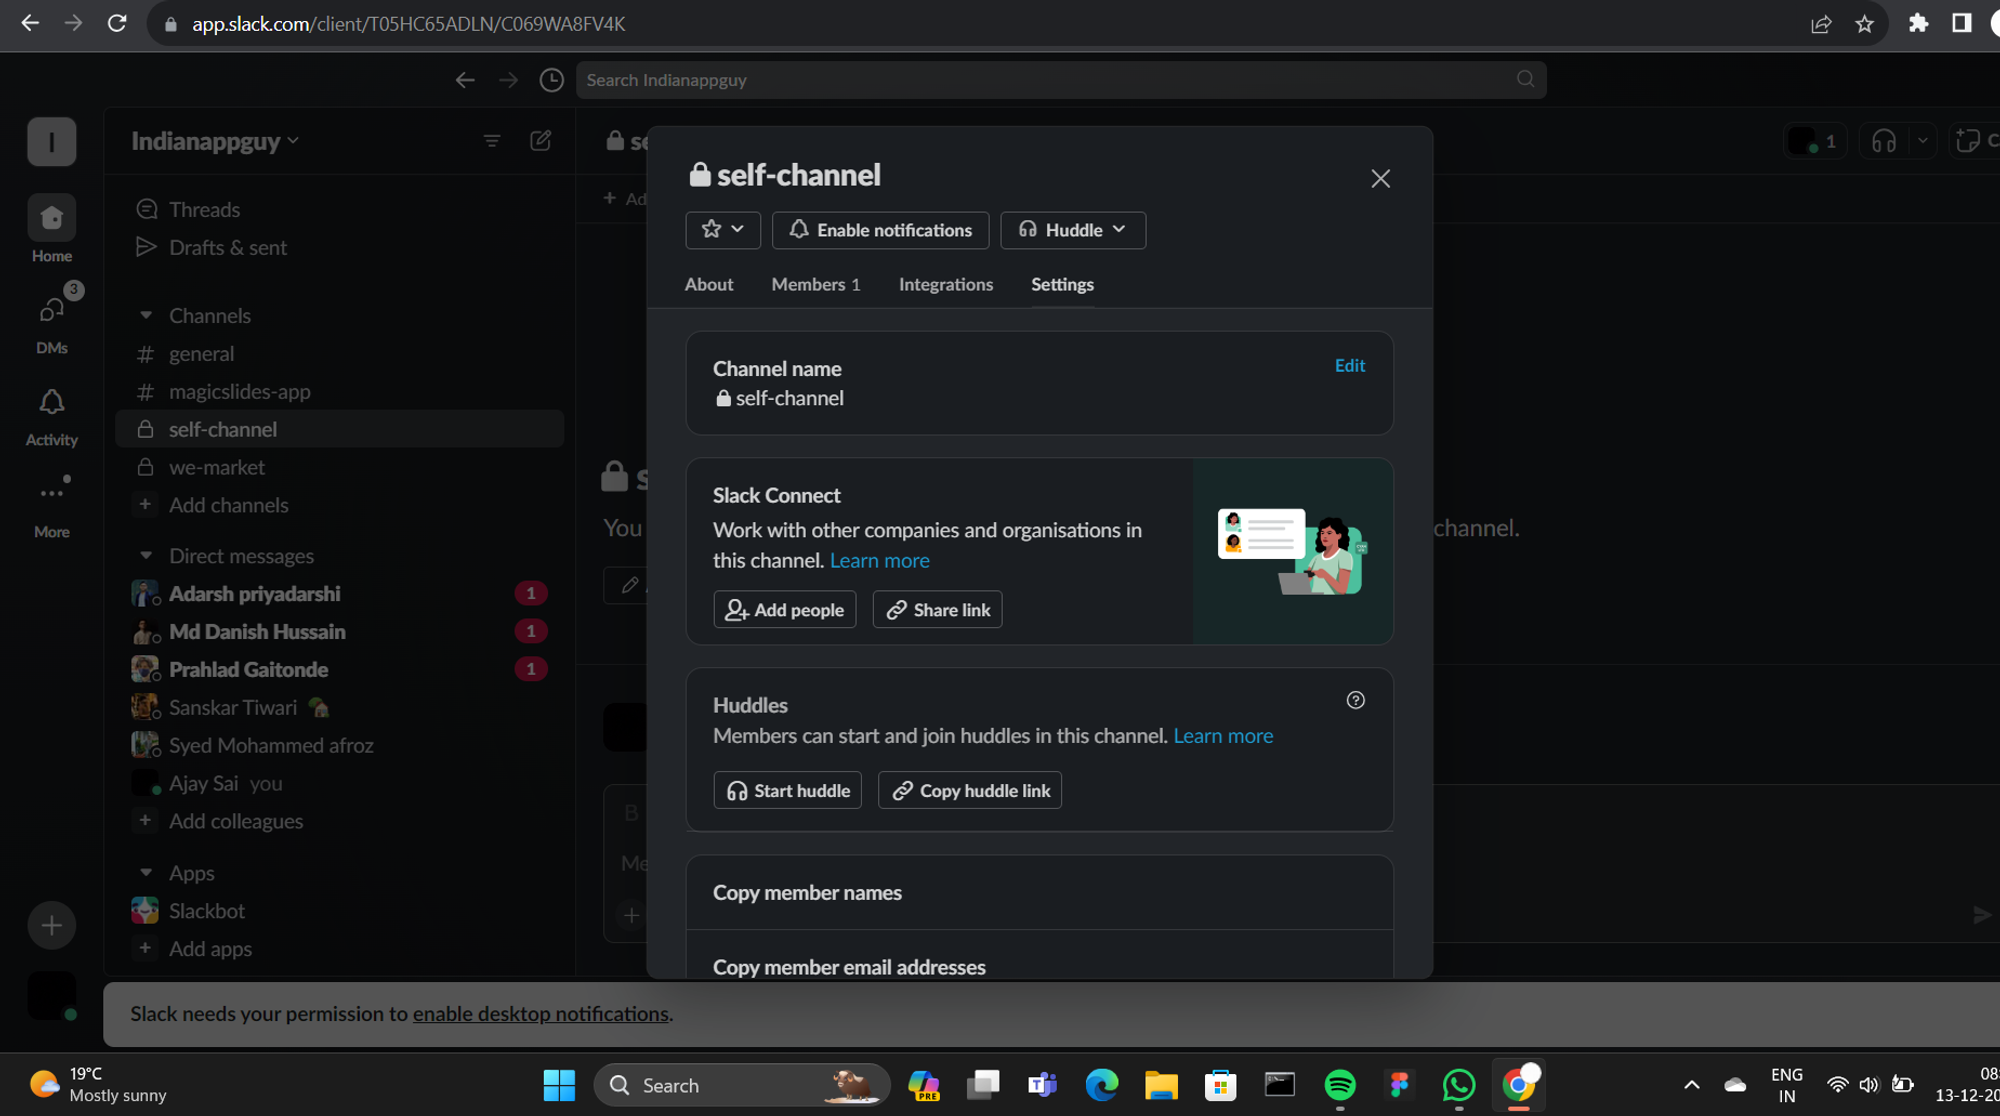Open the star channel dropdown
This screenshot has width=2000, height=1116.
(722, 230)
